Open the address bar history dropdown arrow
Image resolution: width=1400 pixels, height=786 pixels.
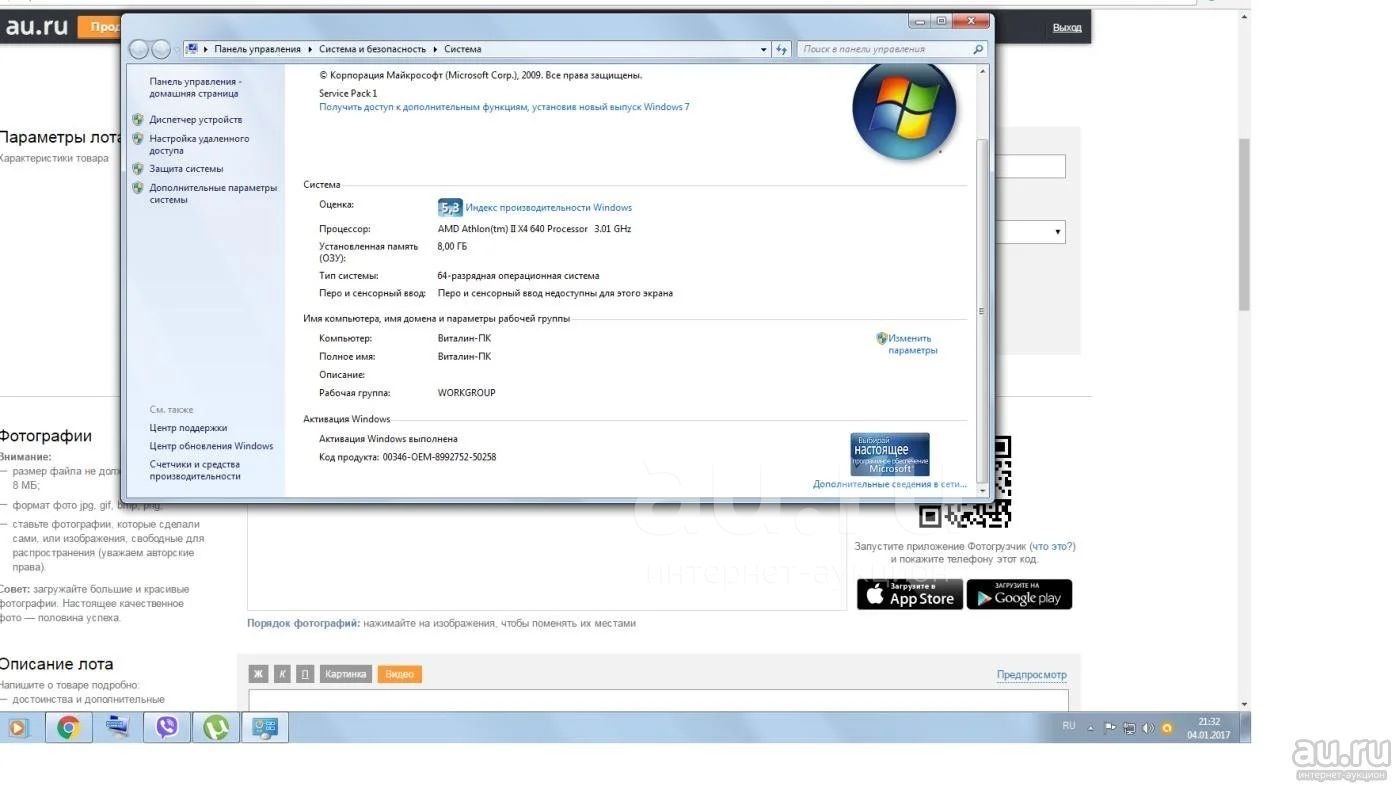763,49
